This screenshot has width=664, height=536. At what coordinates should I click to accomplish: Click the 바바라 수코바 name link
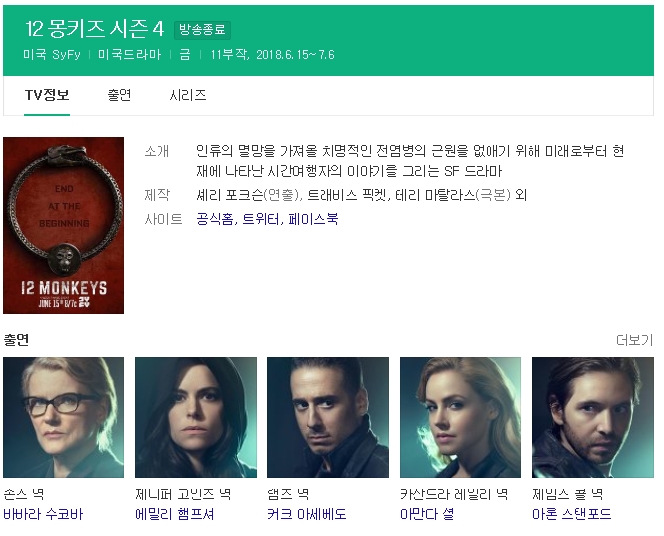[43, 514]
